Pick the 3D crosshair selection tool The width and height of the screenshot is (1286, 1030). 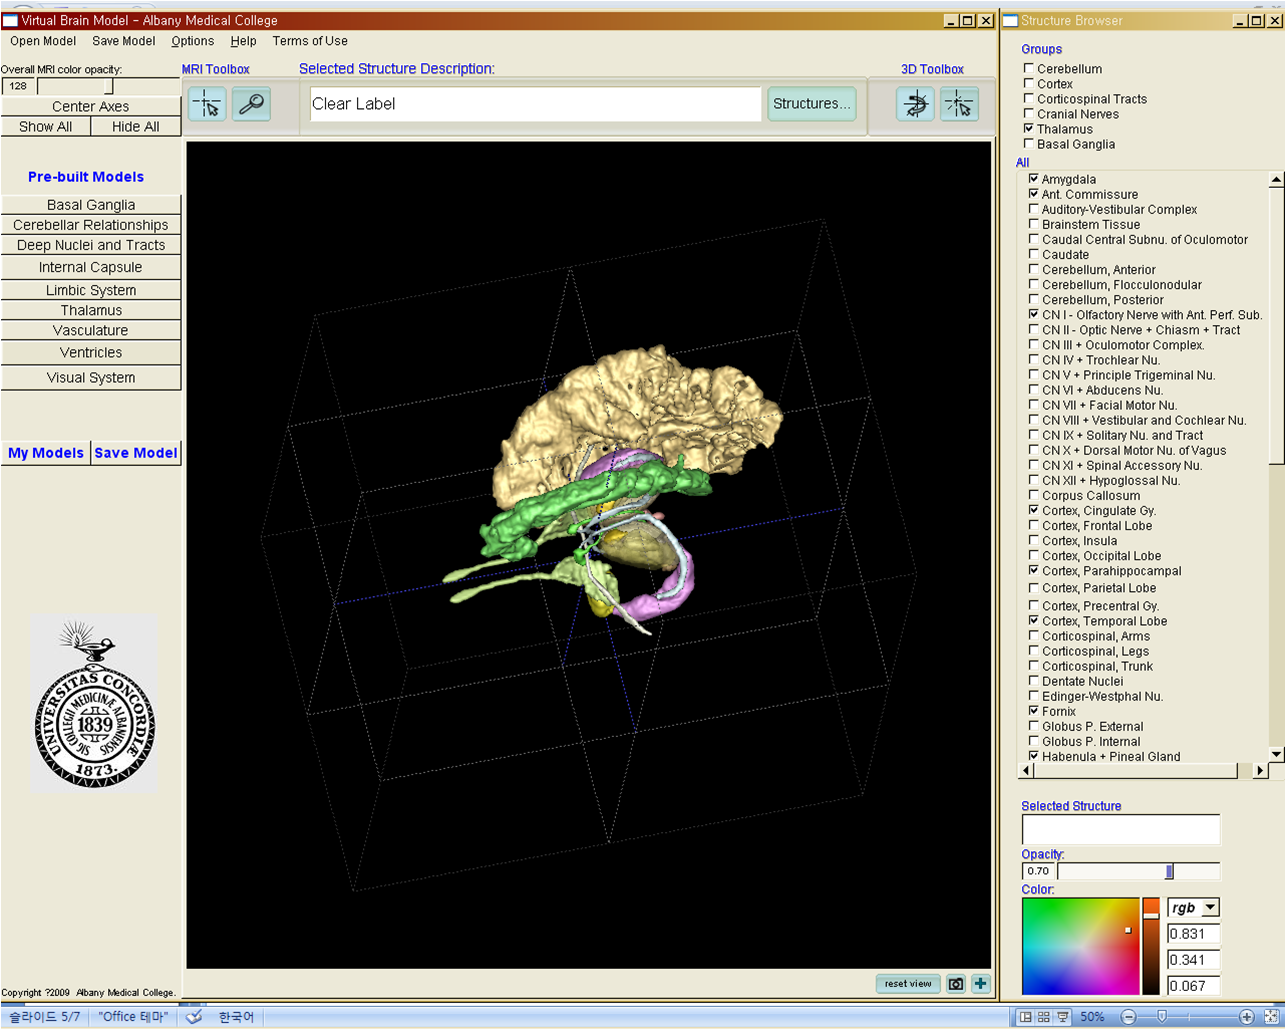coord(959,104)
